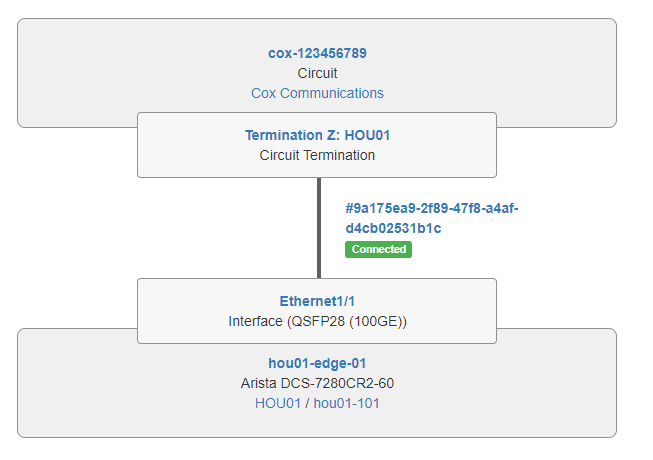Click the slash separator between HOU01 and hou01-101
Viewport: 653px width, 460px height.
[x=306, y=403]
